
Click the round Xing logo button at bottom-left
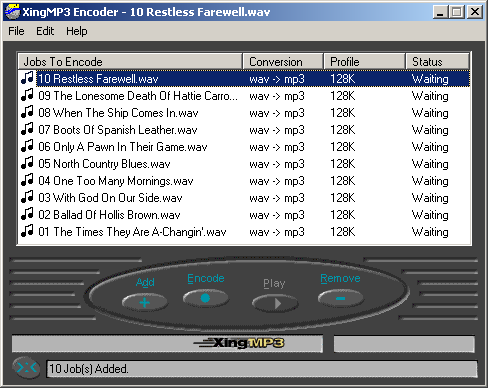tap(26, 368)
